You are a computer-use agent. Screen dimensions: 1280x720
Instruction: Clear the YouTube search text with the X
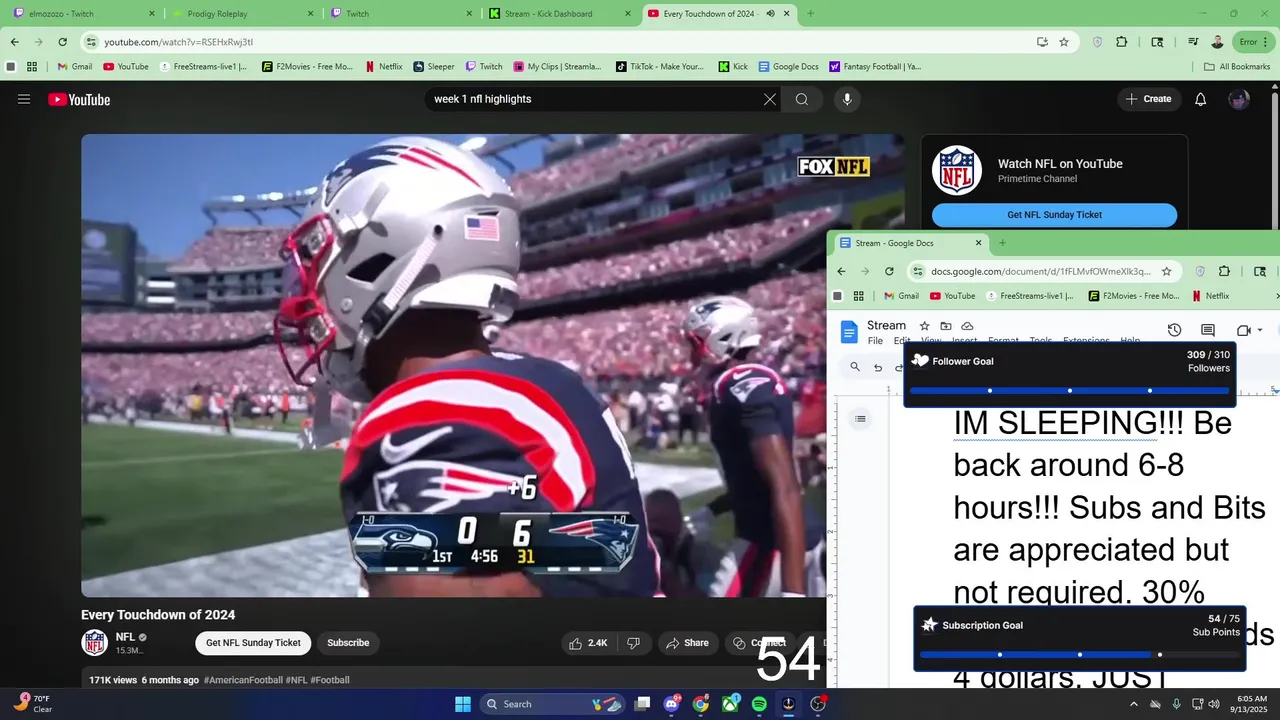tap(770, 99)
